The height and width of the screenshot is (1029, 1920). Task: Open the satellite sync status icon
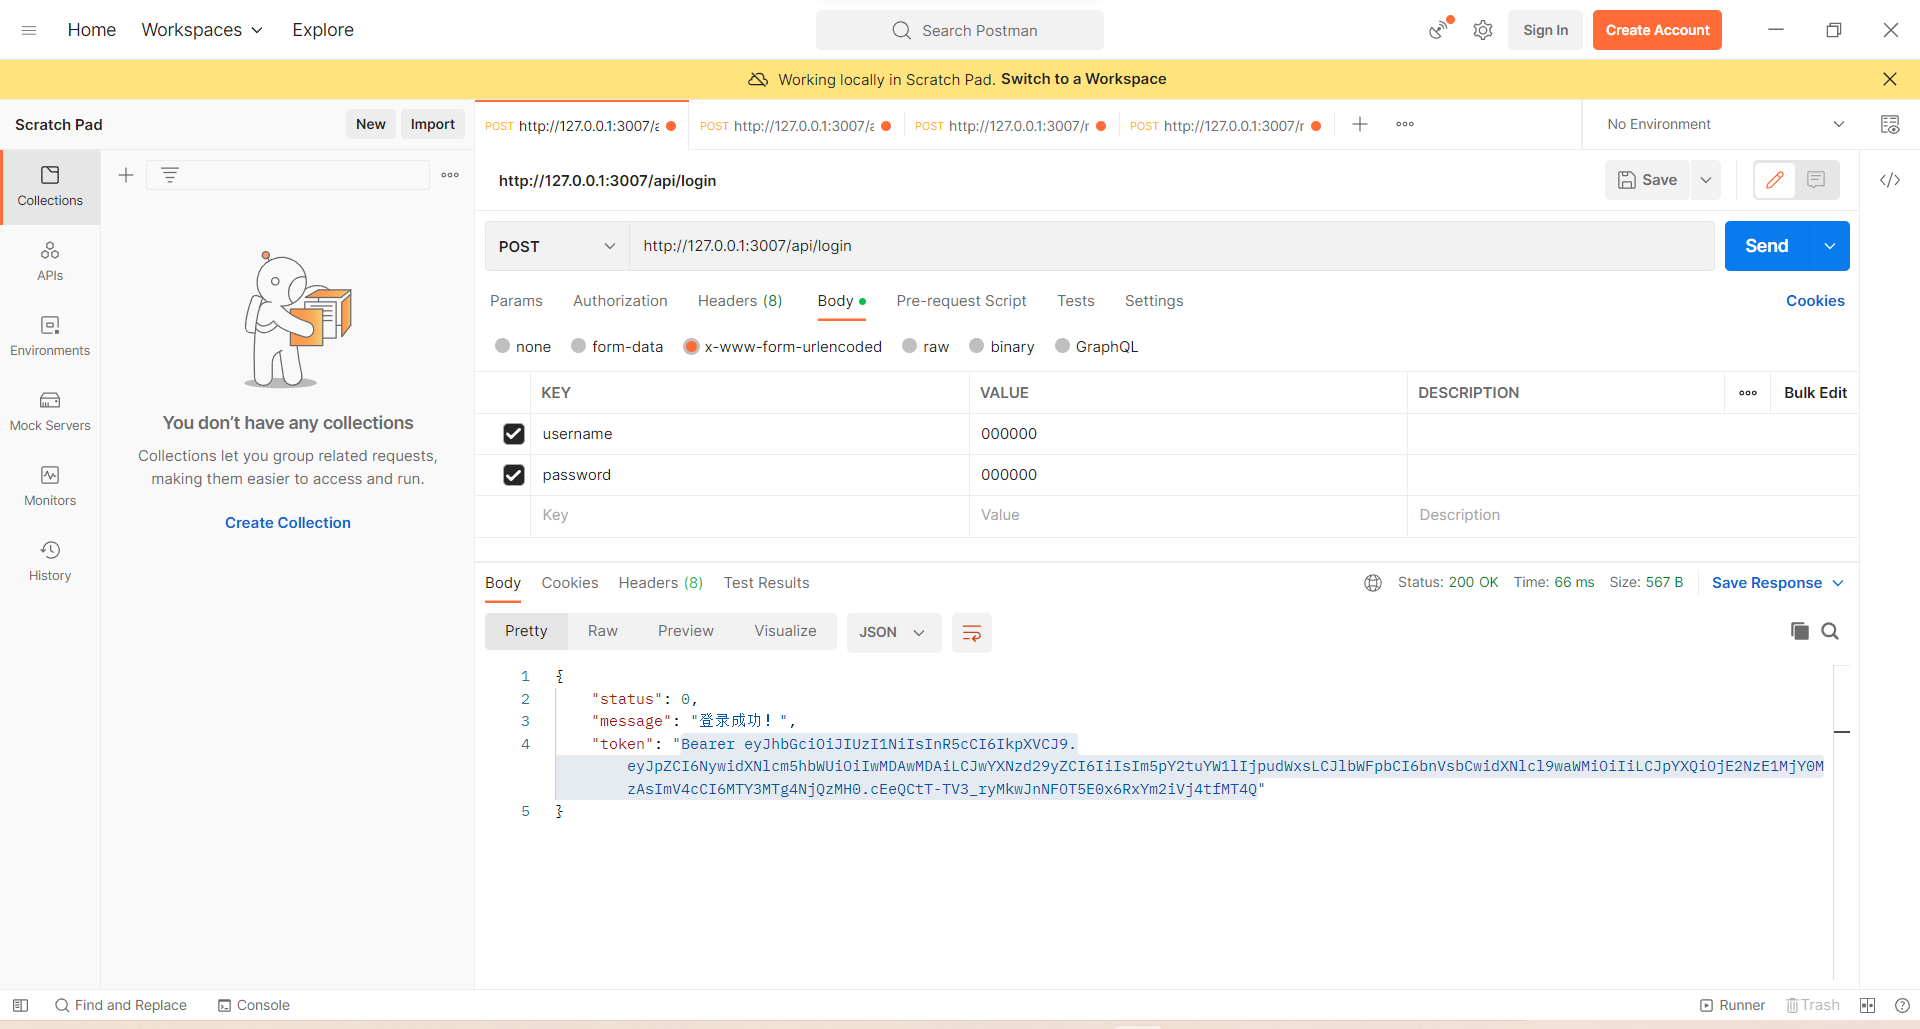[x=1439, y=29]
